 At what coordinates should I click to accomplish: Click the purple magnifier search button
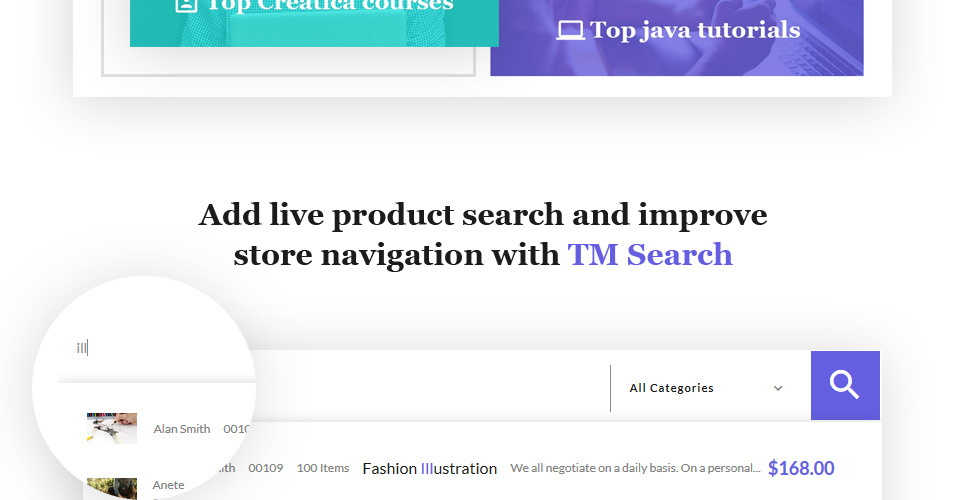(x=845, y=385)
